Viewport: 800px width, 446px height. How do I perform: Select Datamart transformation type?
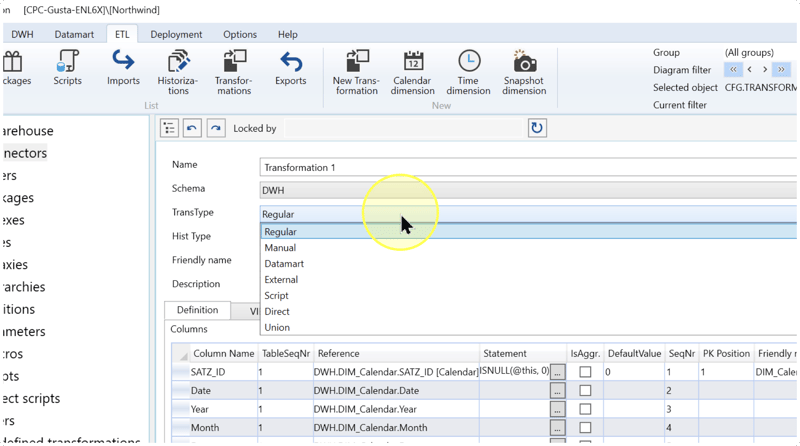(529, 264)
